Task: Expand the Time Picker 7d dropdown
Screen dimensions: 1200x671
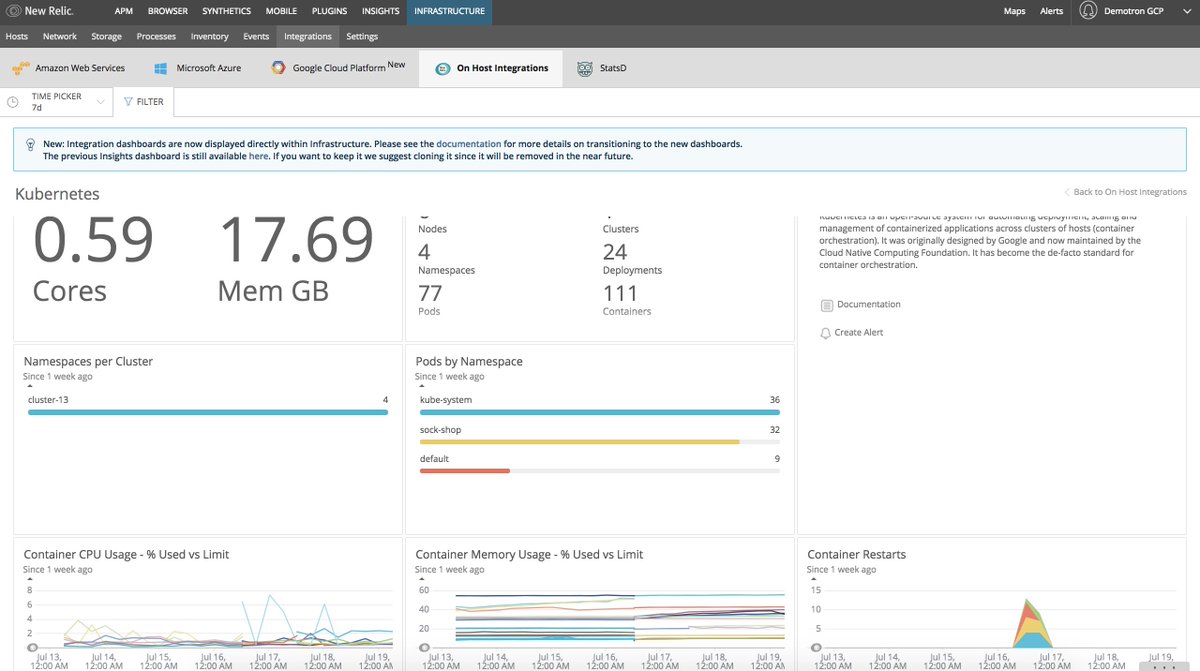Action: pyautogui.click(x=58, y=102)
